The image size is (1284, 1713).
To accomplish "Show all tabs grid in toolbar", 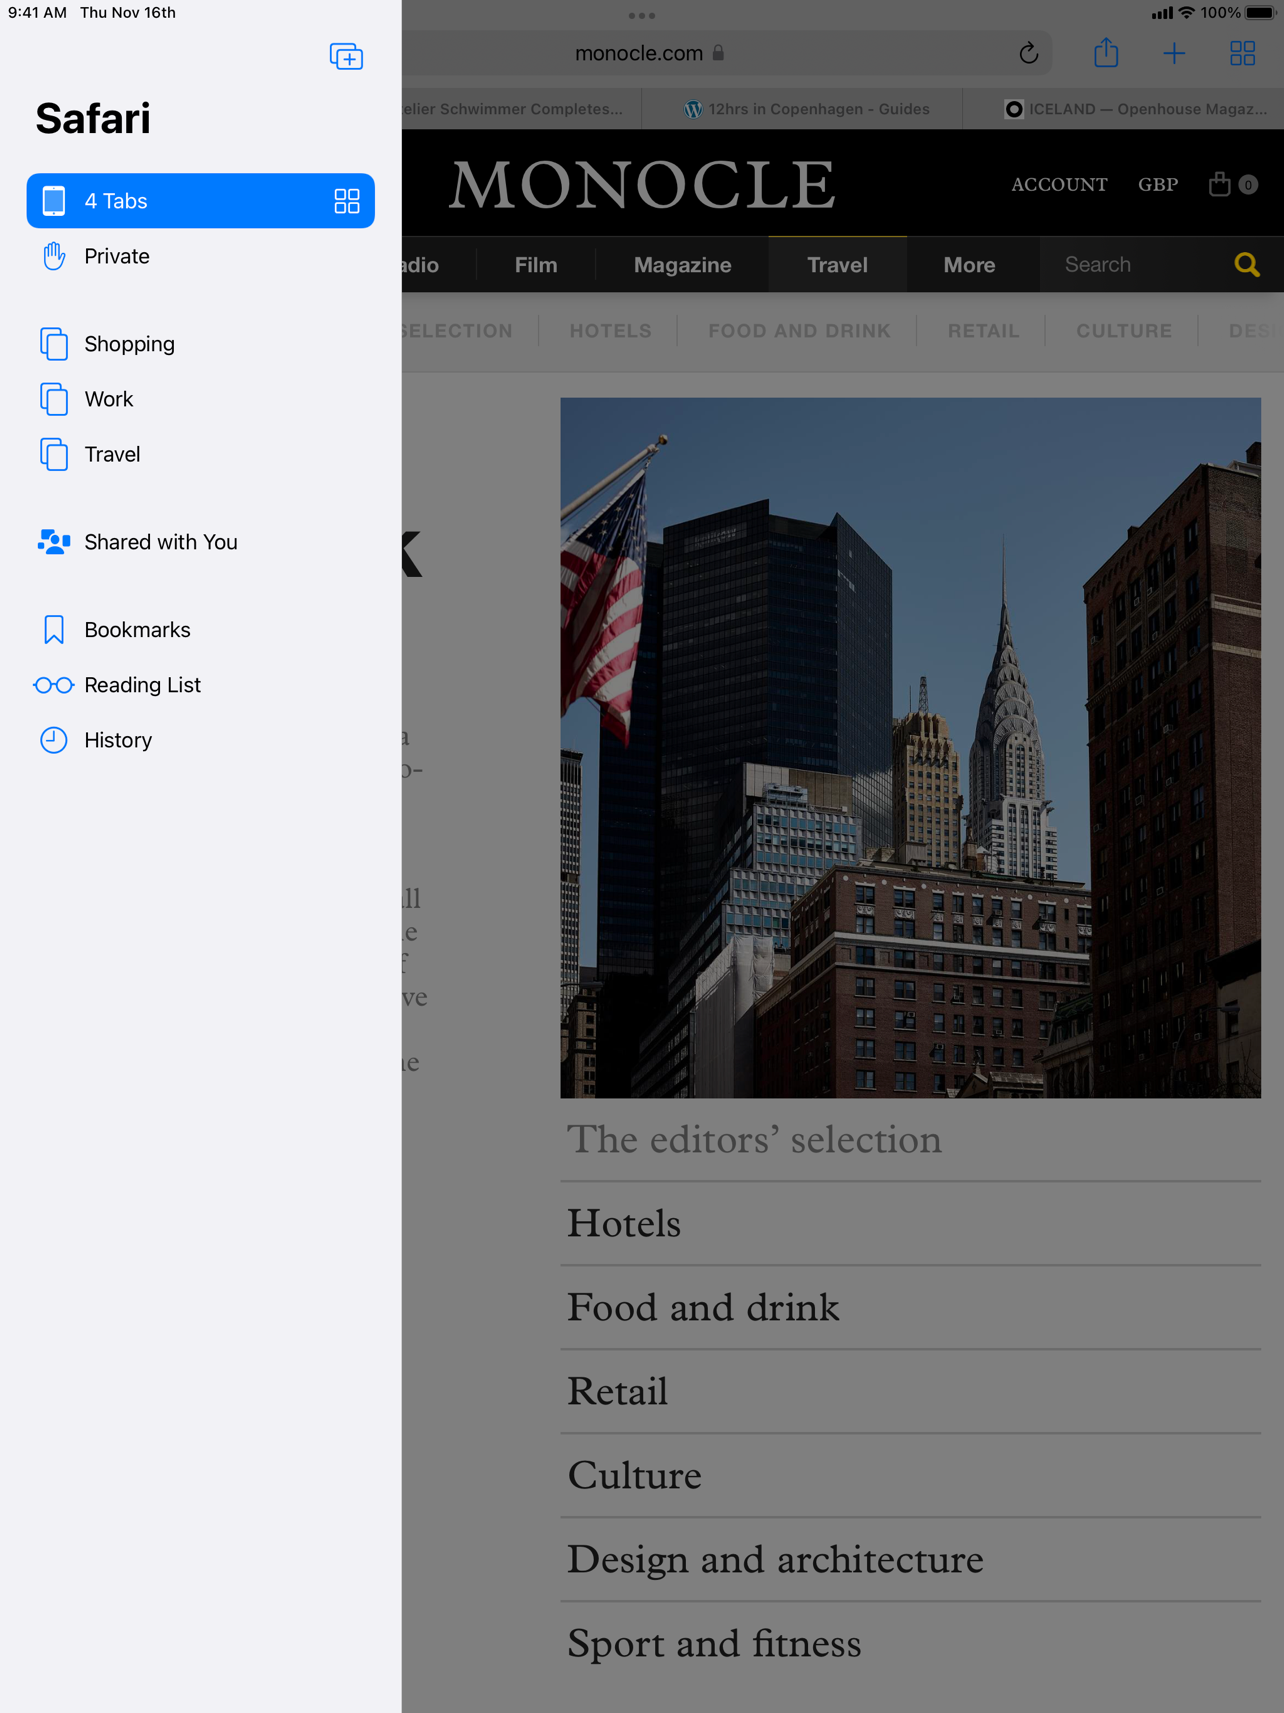I will click(x=1242, y=53).
